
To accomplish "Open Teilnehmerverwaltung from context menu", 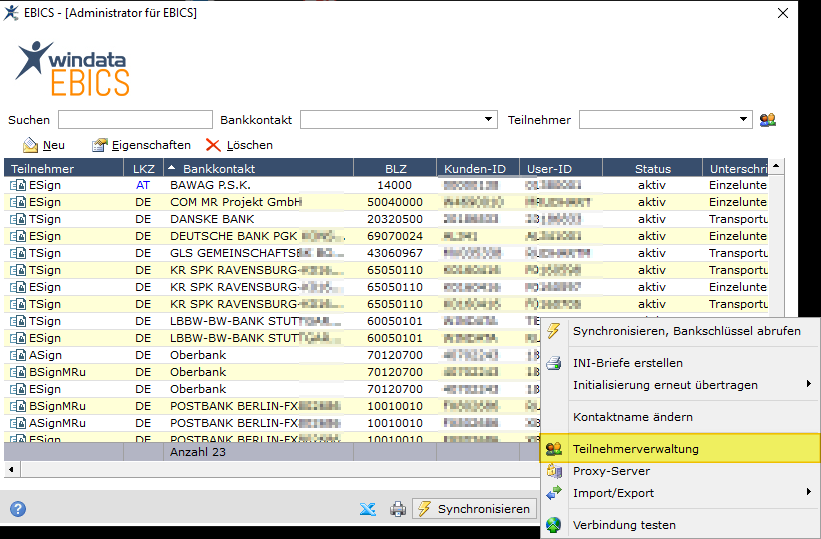I will [681, 449].
